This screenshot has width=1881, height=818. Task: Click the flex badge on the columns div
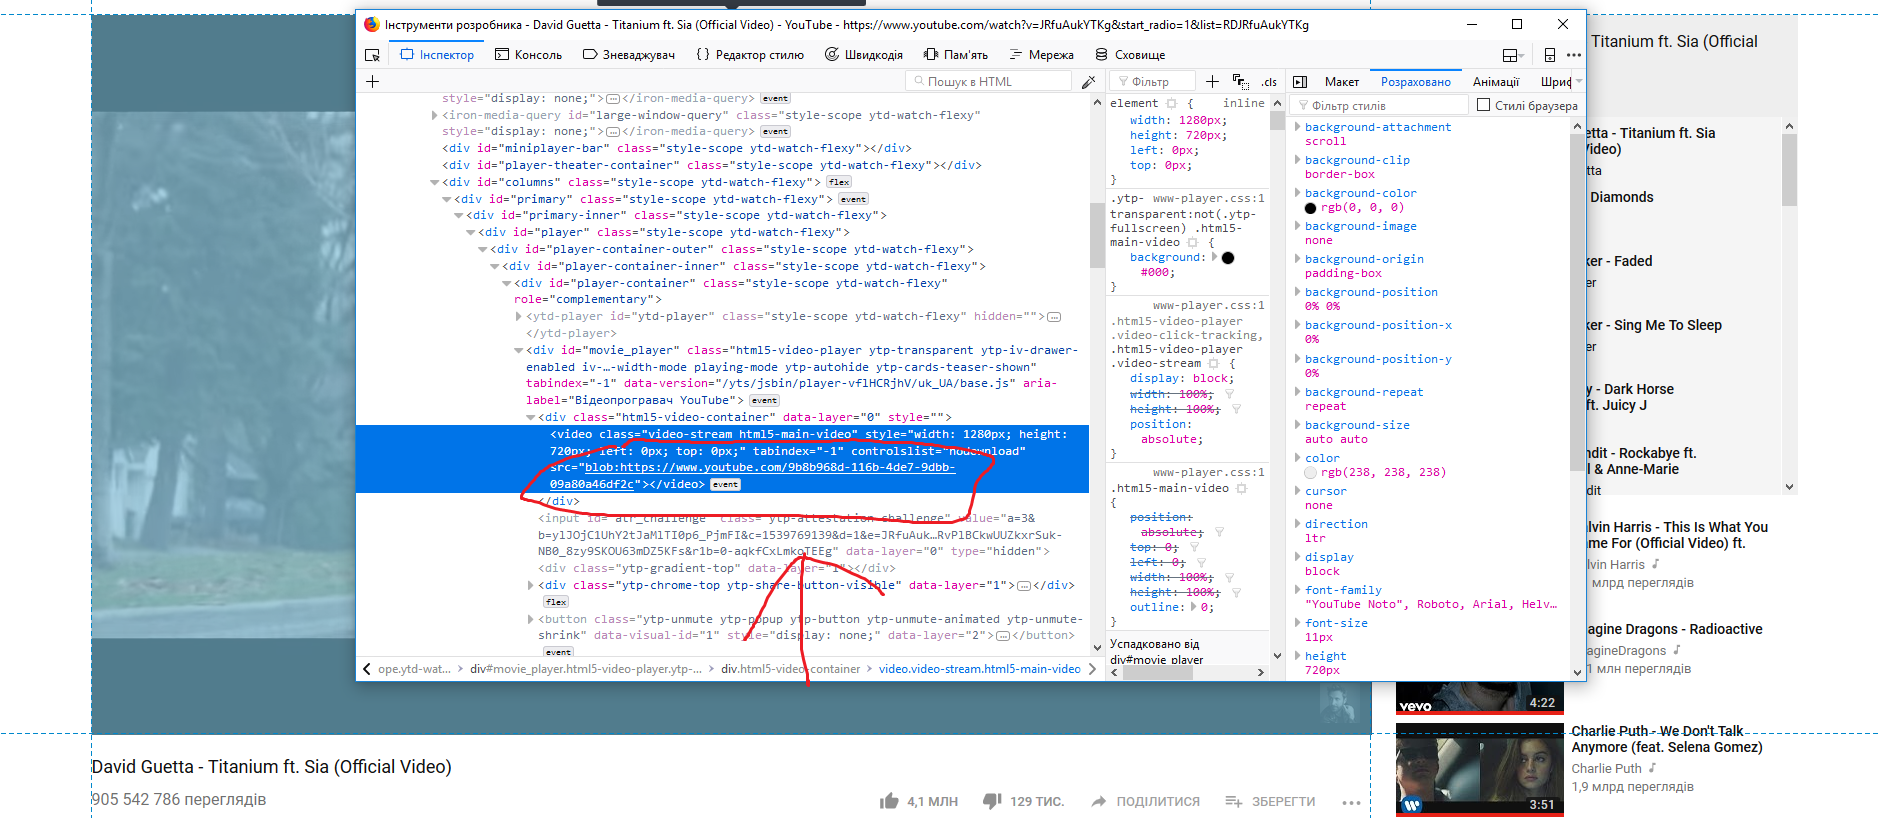pos(839,182)
